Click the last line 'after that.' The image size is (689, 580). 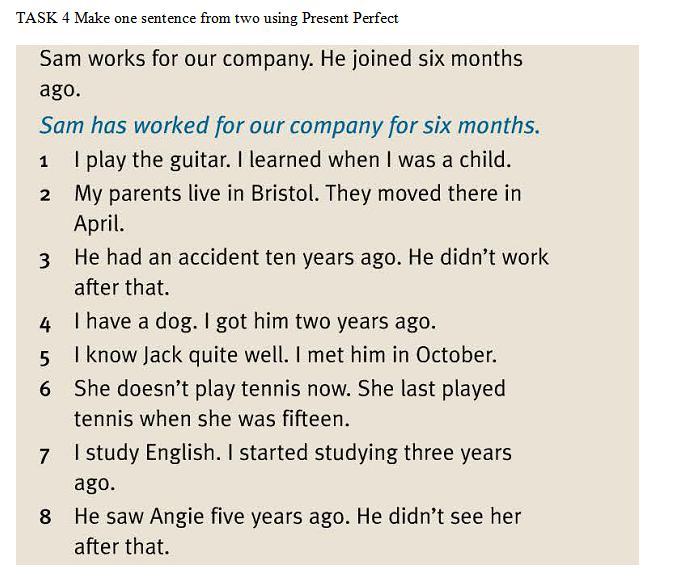pos(122,547)
